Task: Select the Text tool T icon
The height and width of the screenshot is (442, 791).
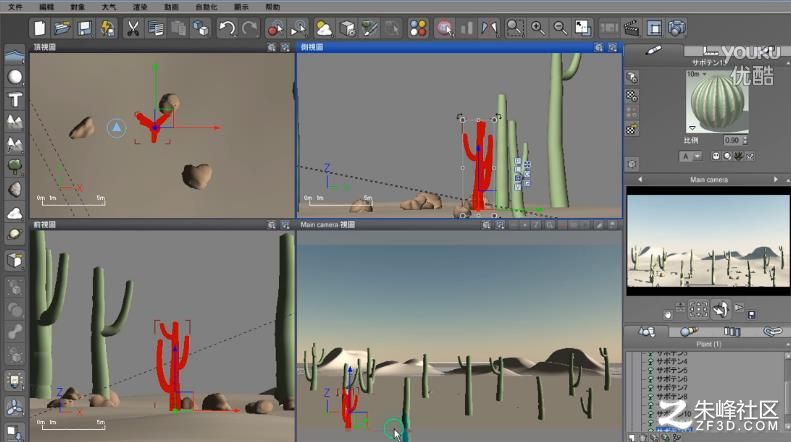Action: (x=15, y=99)
